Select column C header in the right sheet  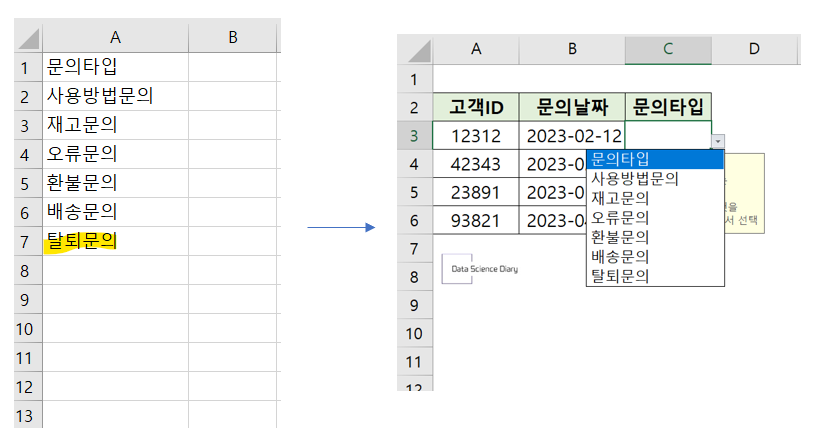[x=668, y=49]
